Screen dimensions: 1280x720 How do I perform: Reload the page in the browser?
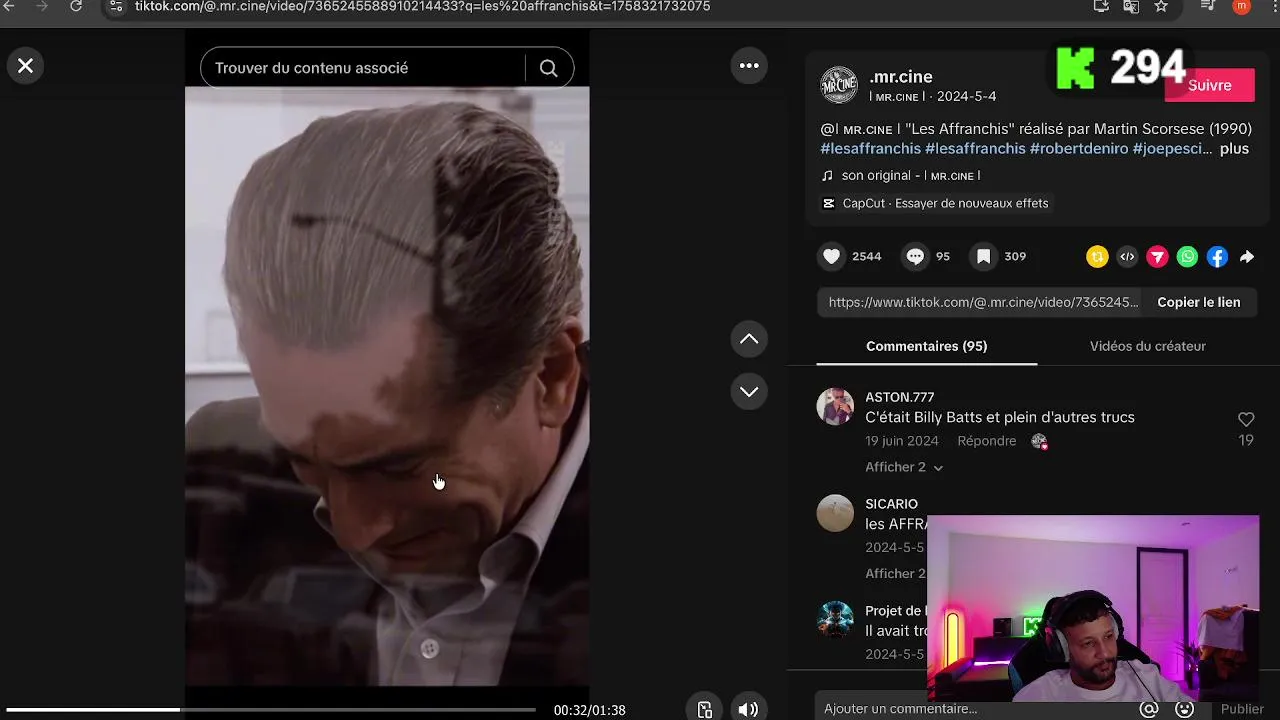tap(76, 6)
